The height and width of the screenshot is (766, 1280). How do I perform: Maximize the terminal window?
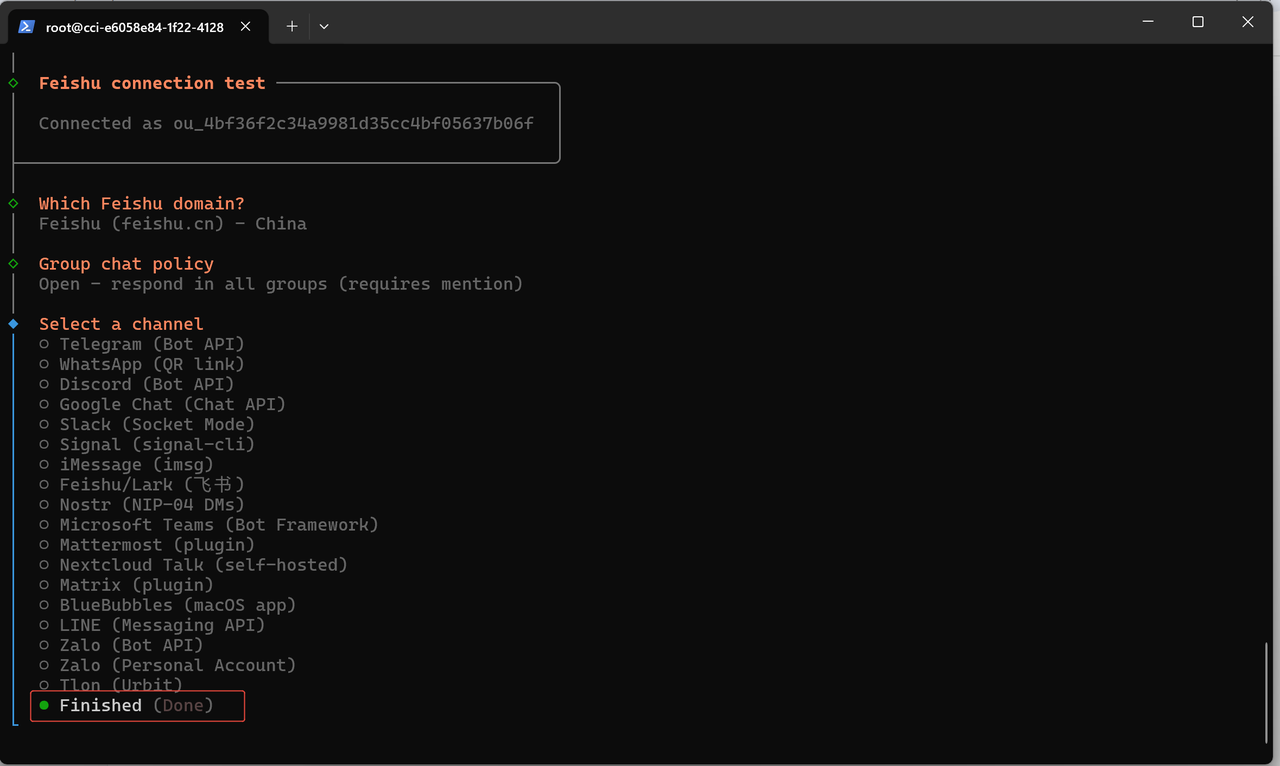(1198, 22)
